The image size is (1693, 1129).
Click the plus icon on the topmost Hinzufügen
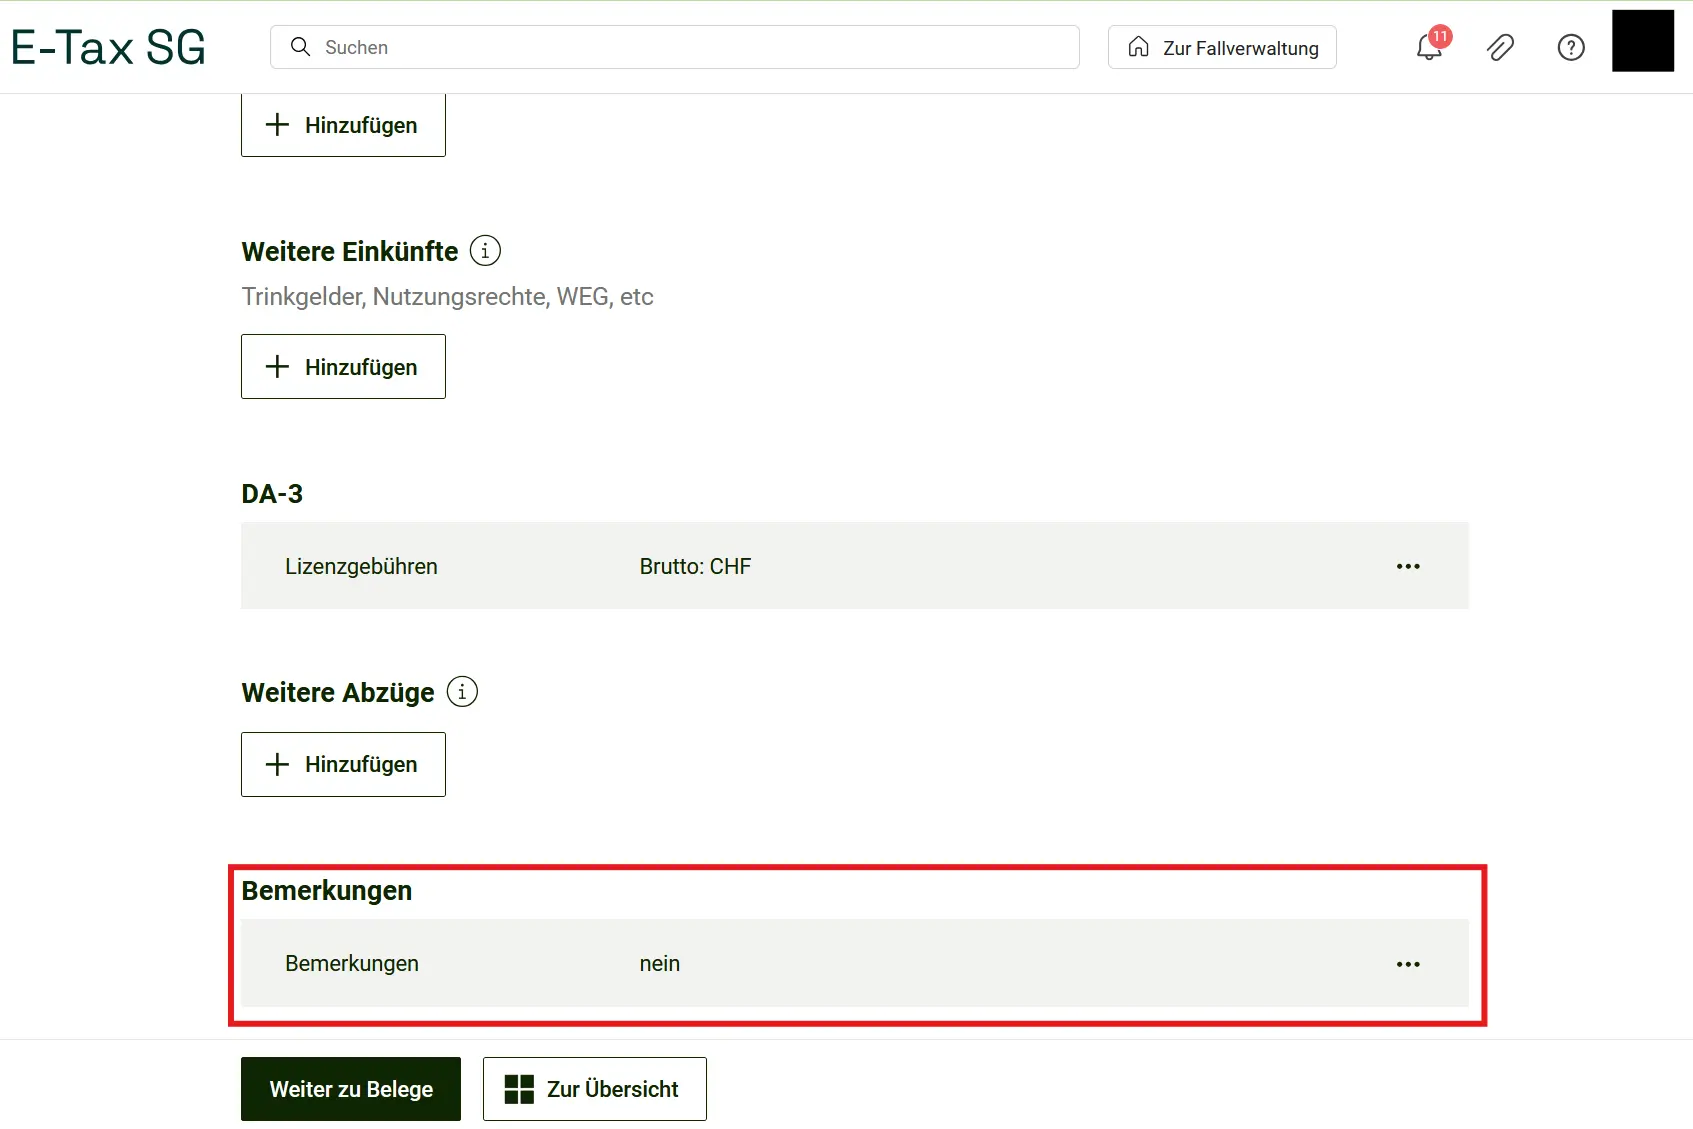click(276, 125)
